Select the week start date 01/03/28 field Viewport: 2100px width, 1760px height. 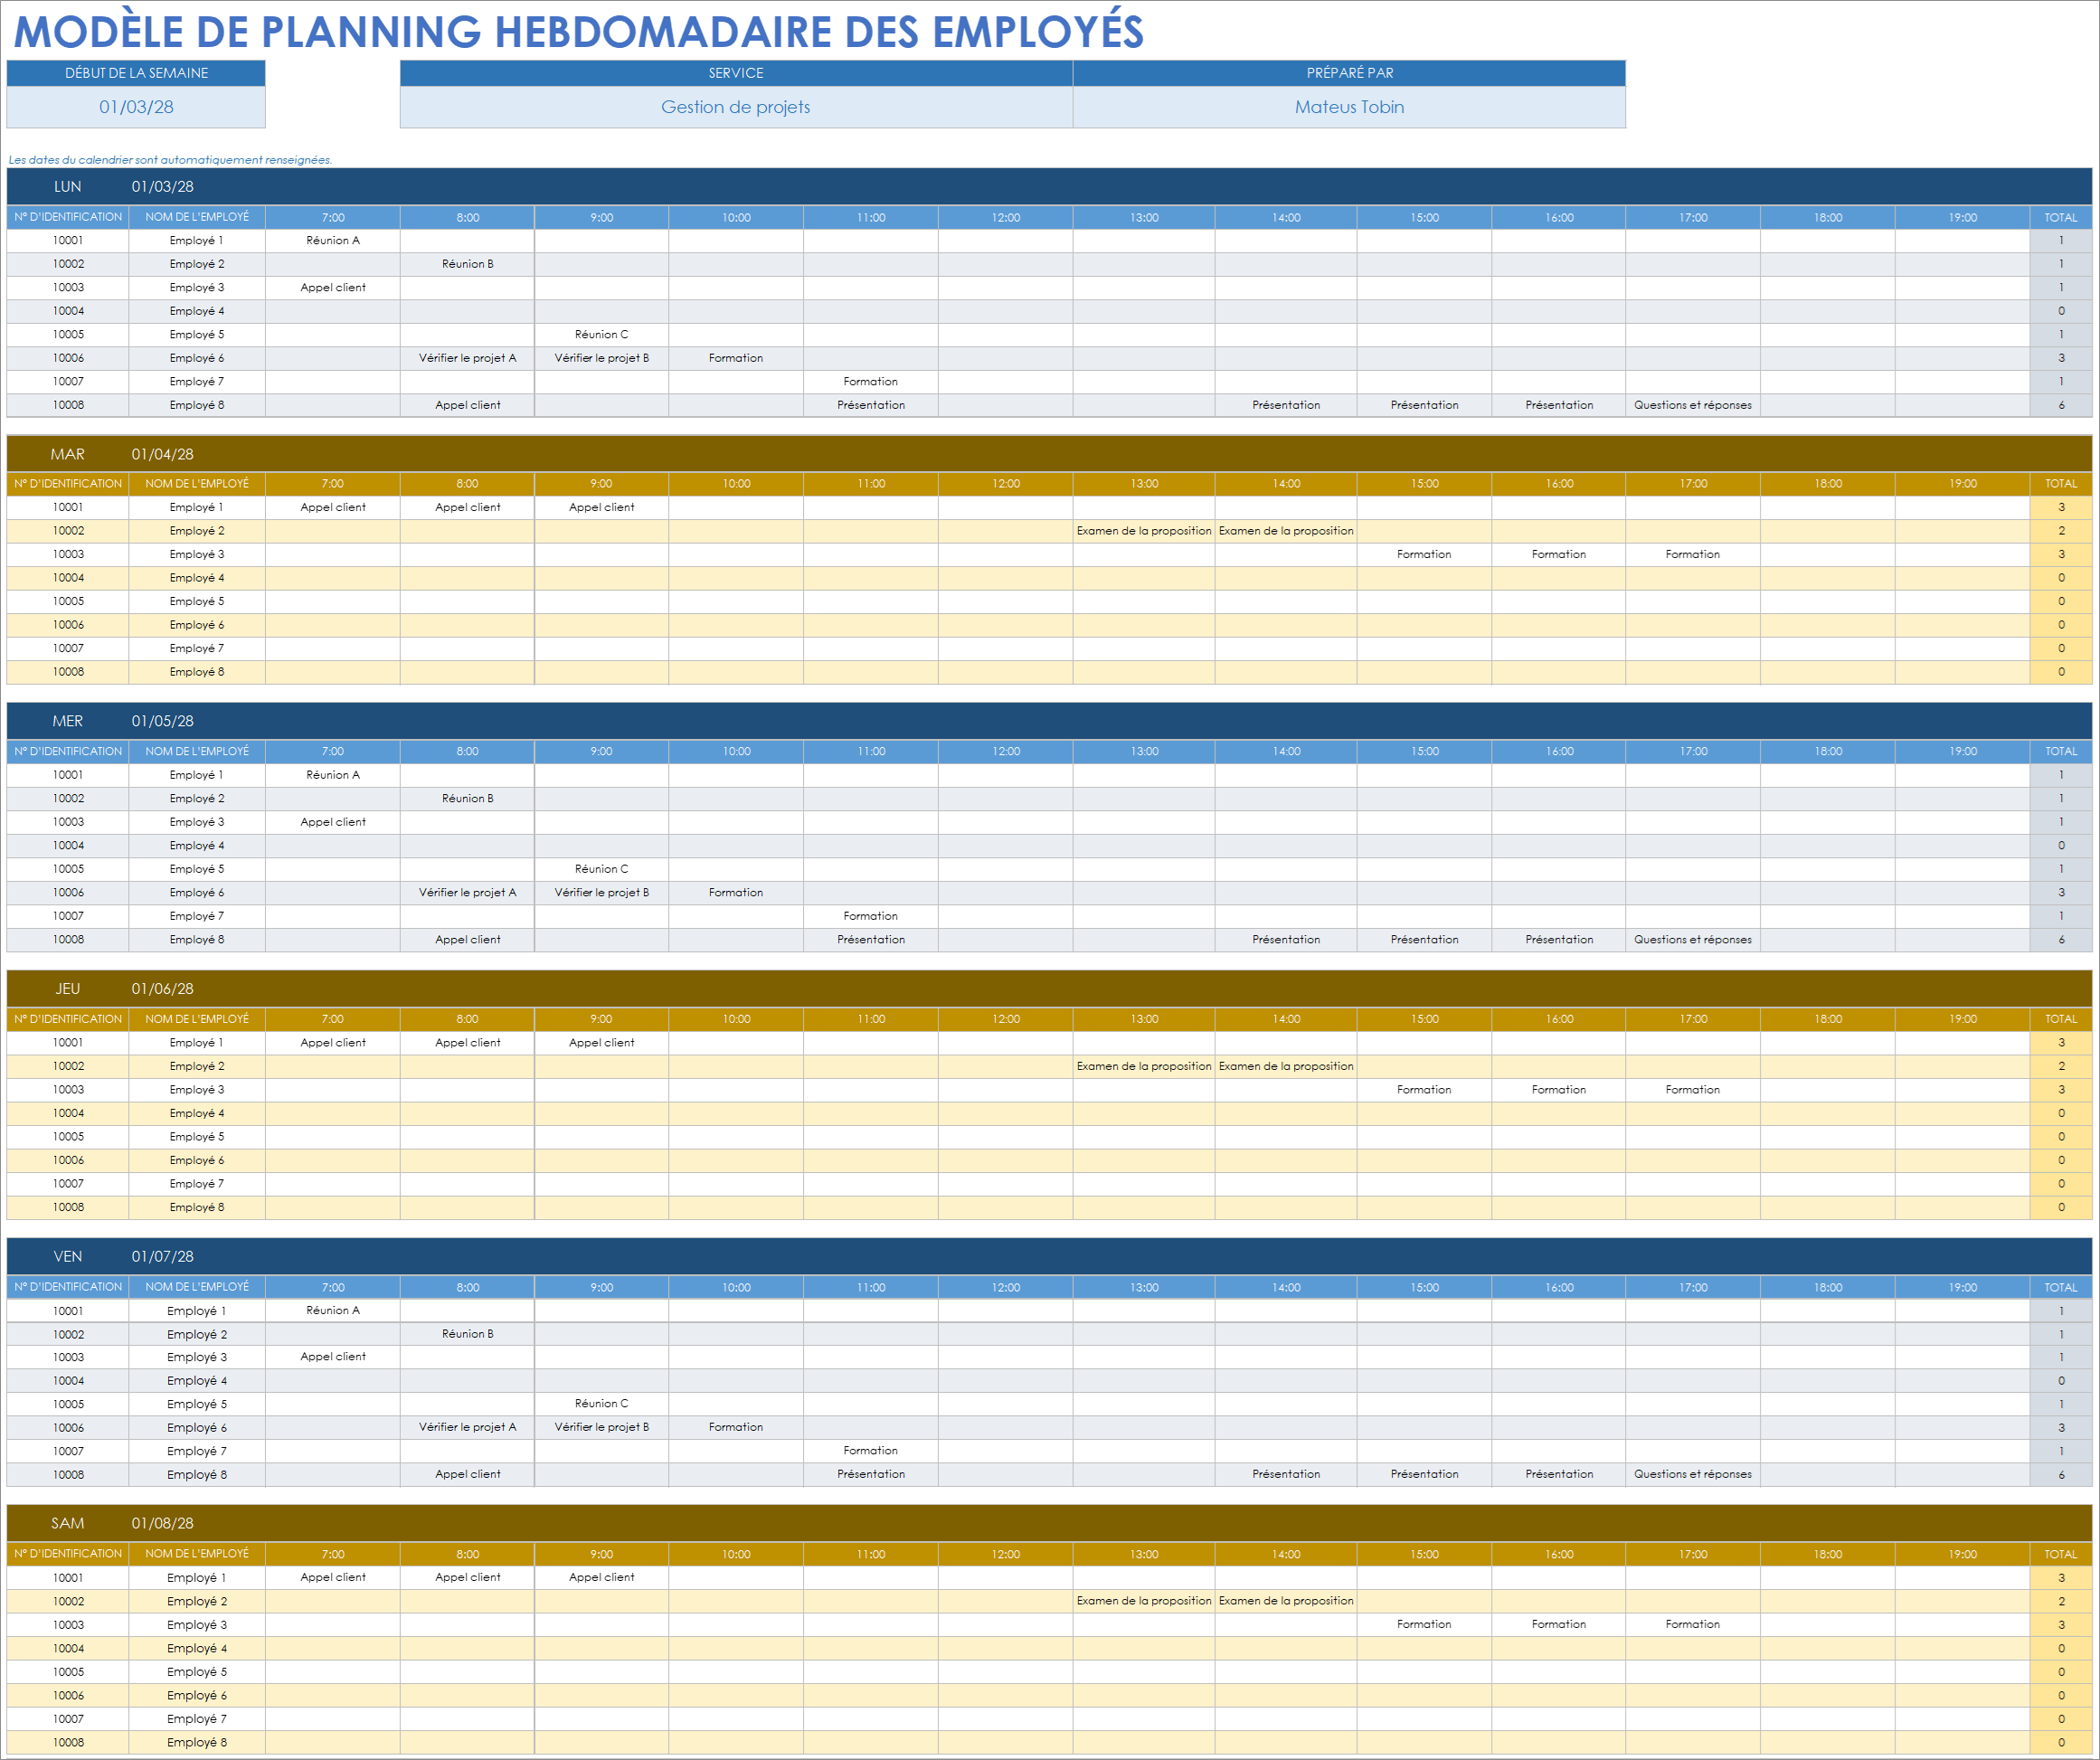click(136, 107)
